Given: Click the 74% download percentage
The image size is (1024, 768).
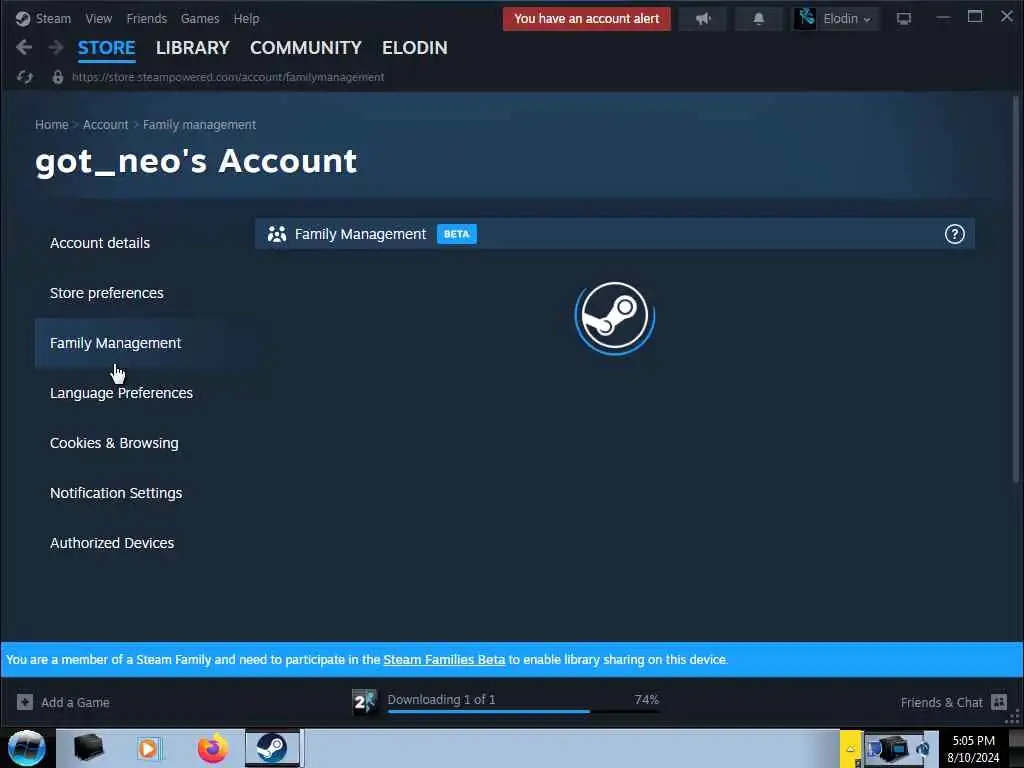Looking at the screenshot, I should (x=647, y=699).
